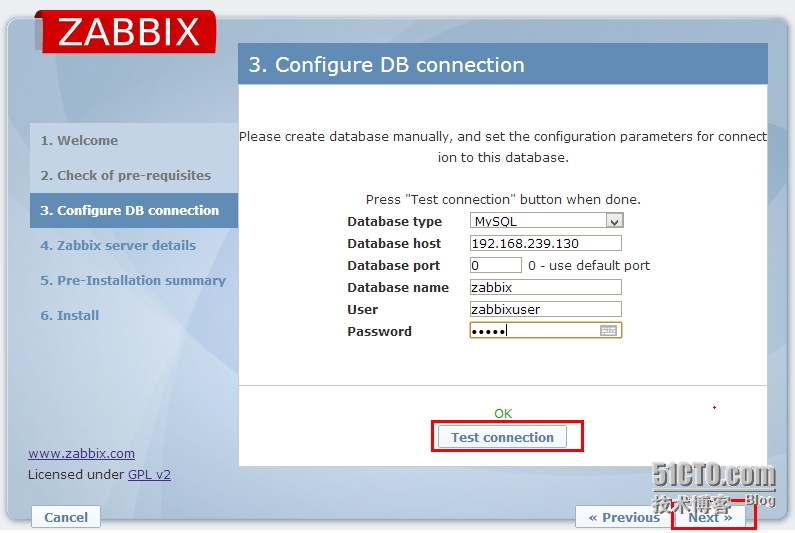Cancel the installation wizard
795x533 pixels.
[x=66, y=517]
